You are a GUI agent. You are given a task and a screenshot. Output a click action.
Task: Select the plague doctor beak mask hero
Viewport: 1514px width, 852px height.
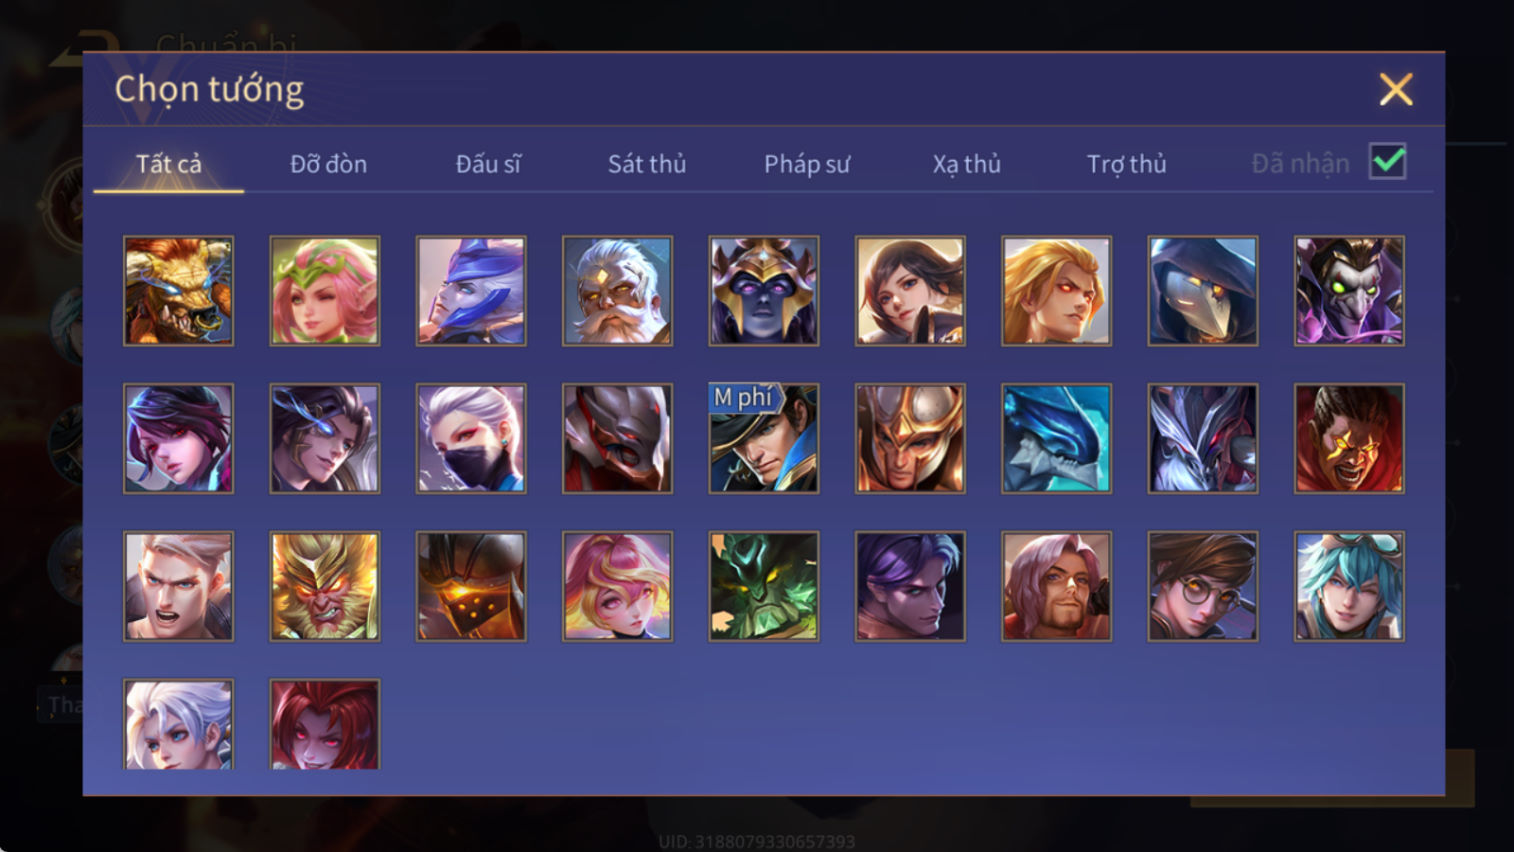coord(1203,291)
